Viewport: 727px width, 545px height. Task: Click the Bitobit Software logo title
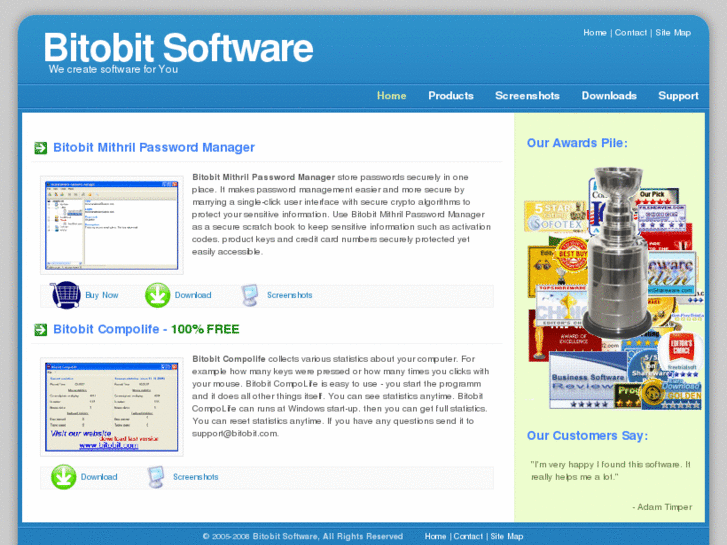(x=178, y=47)
